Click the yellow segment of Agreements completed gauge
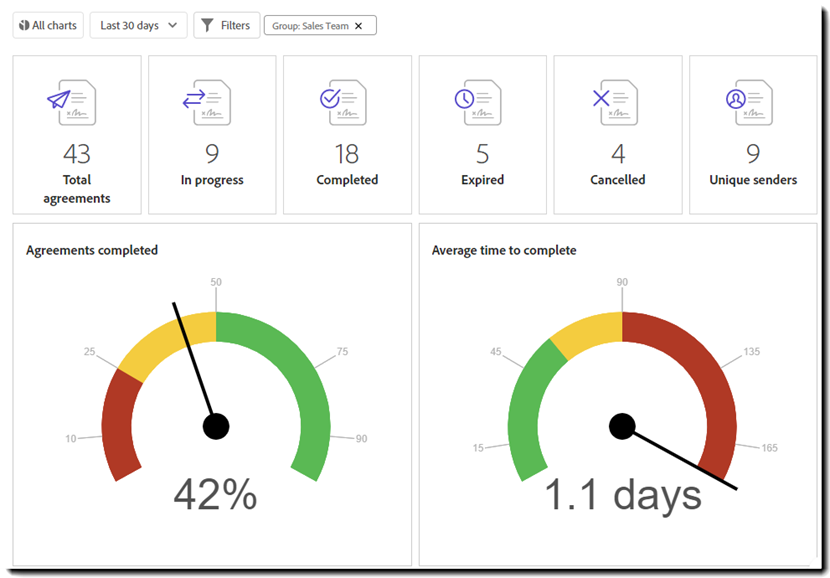The image size is (830, 578). click(x=160, y=345)
